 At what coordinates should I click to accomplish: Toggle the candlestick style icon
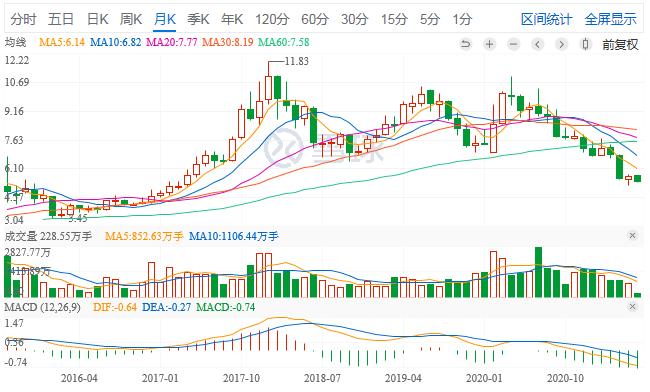585,44
